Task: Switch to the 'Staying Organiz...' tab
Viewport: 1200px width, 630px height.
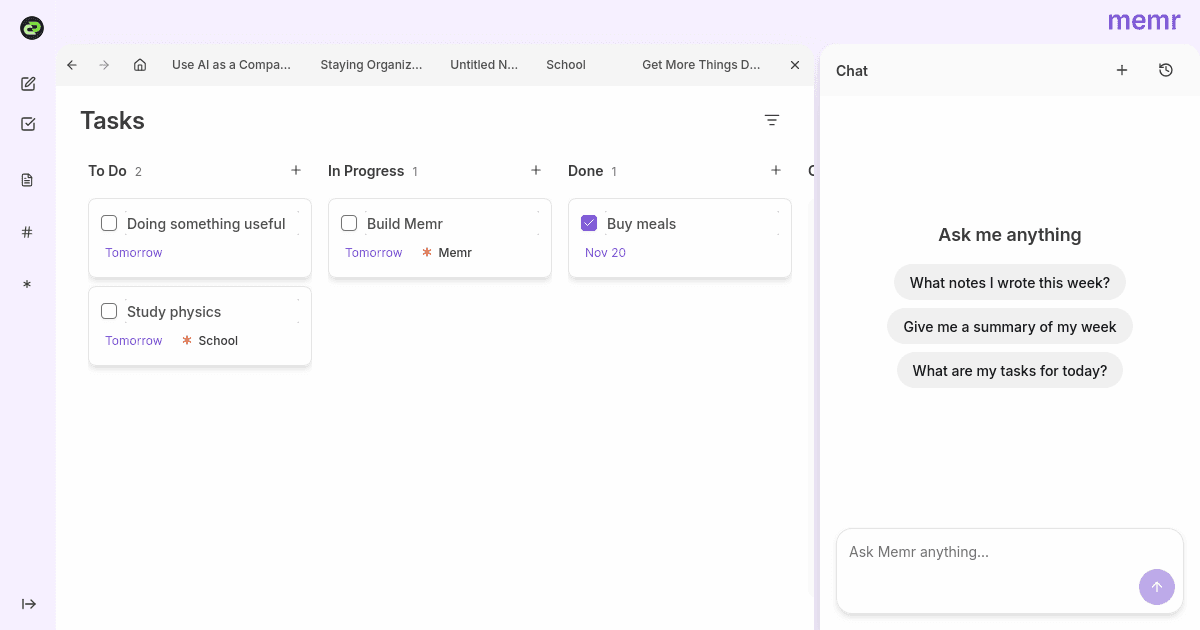Action: (371, 65)
